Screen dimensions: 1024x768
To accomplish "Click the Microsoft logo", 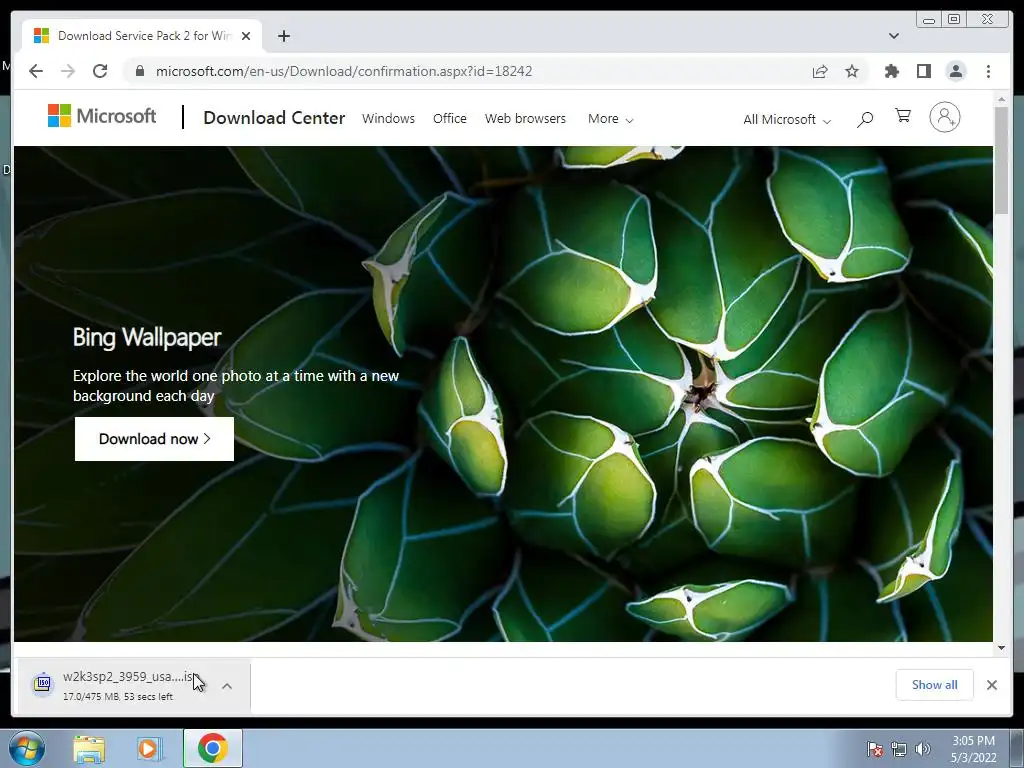I will pos(102,116).
